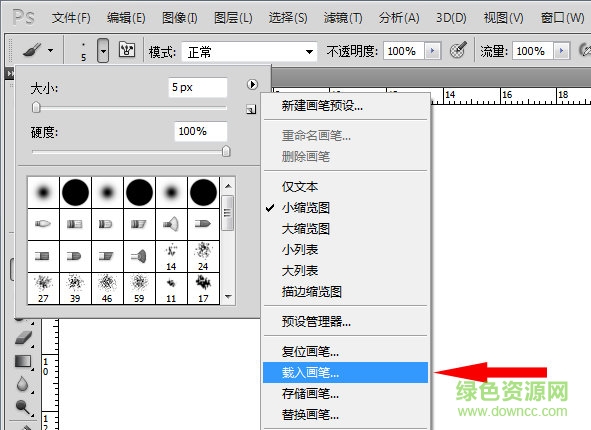The width and height of the screenshot is (591, 430).
Task: Click the brush list scroll down arrow
Action: pos(228,297)
